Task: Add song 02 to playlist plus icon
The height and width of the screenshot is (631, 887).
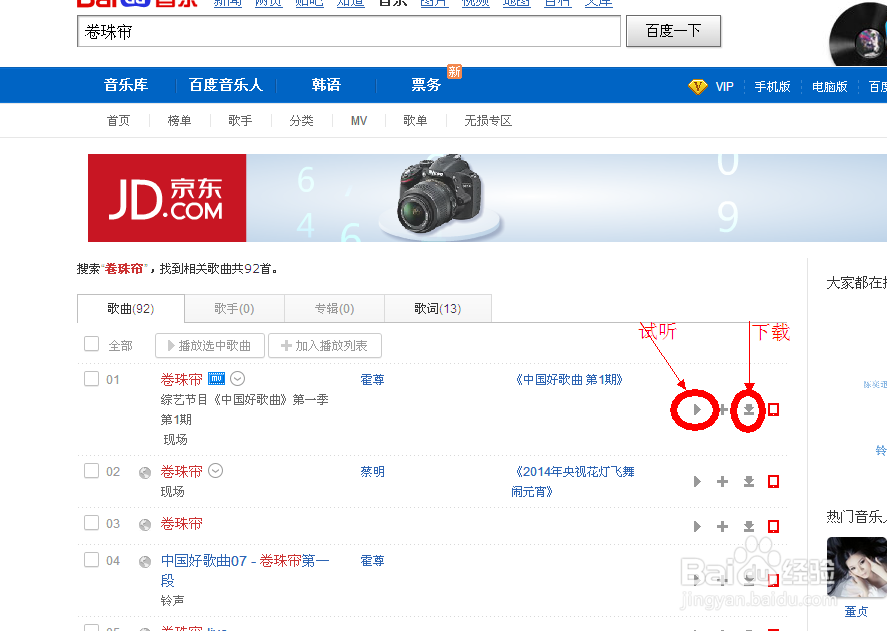Action: coord(722,482)
